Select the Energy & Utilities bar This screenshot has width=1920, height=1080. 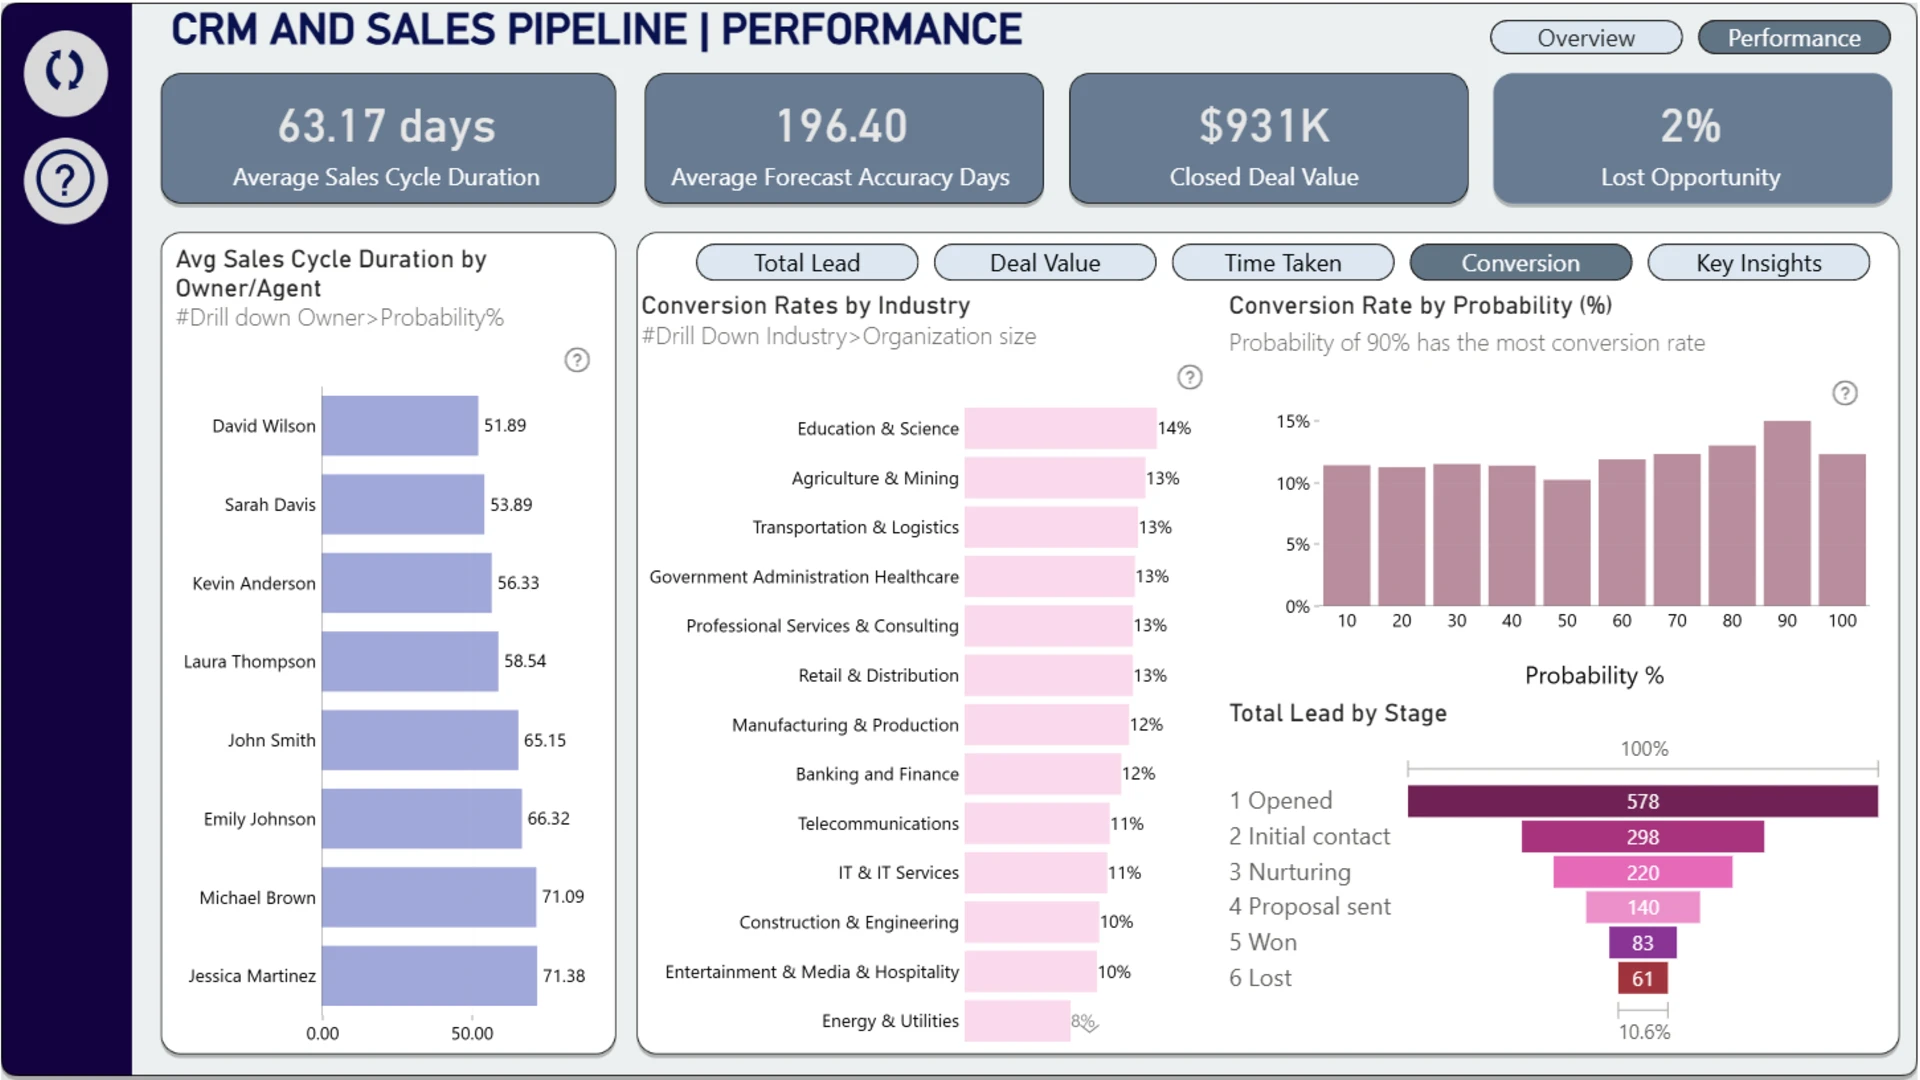[1018, 1021]
